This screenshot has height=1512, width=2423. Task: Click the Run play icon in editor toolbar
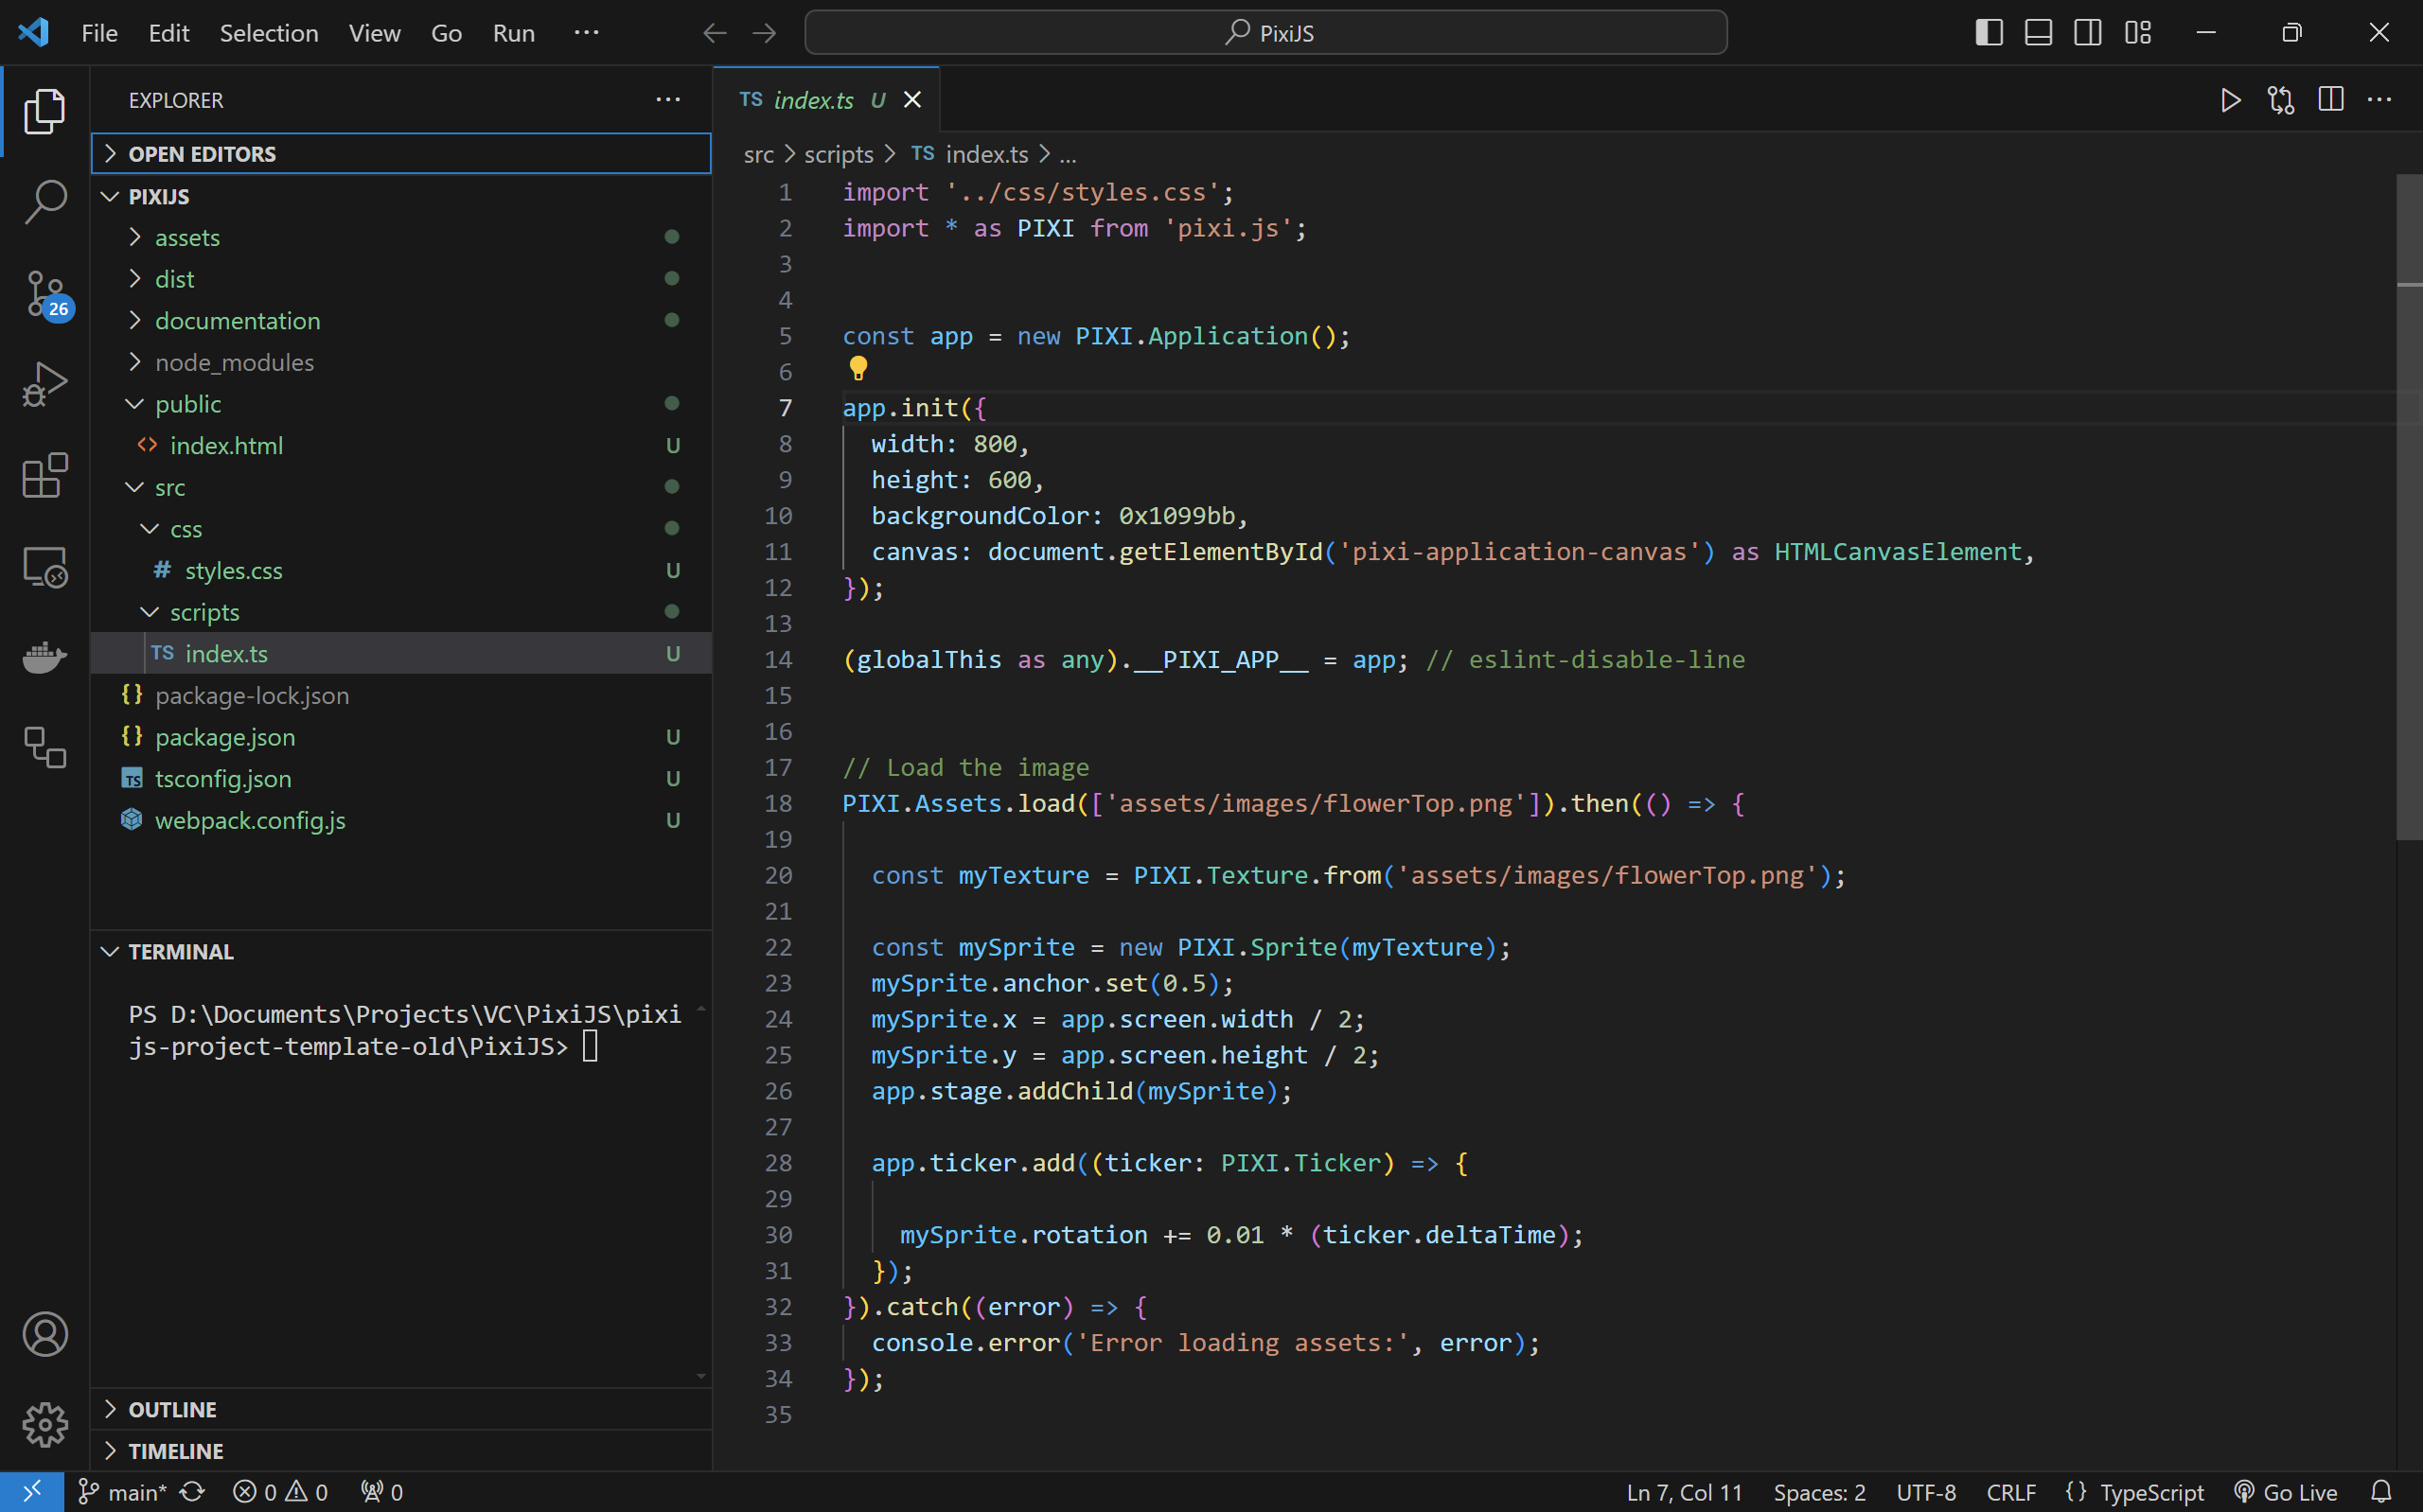(x=2230, y=100)
